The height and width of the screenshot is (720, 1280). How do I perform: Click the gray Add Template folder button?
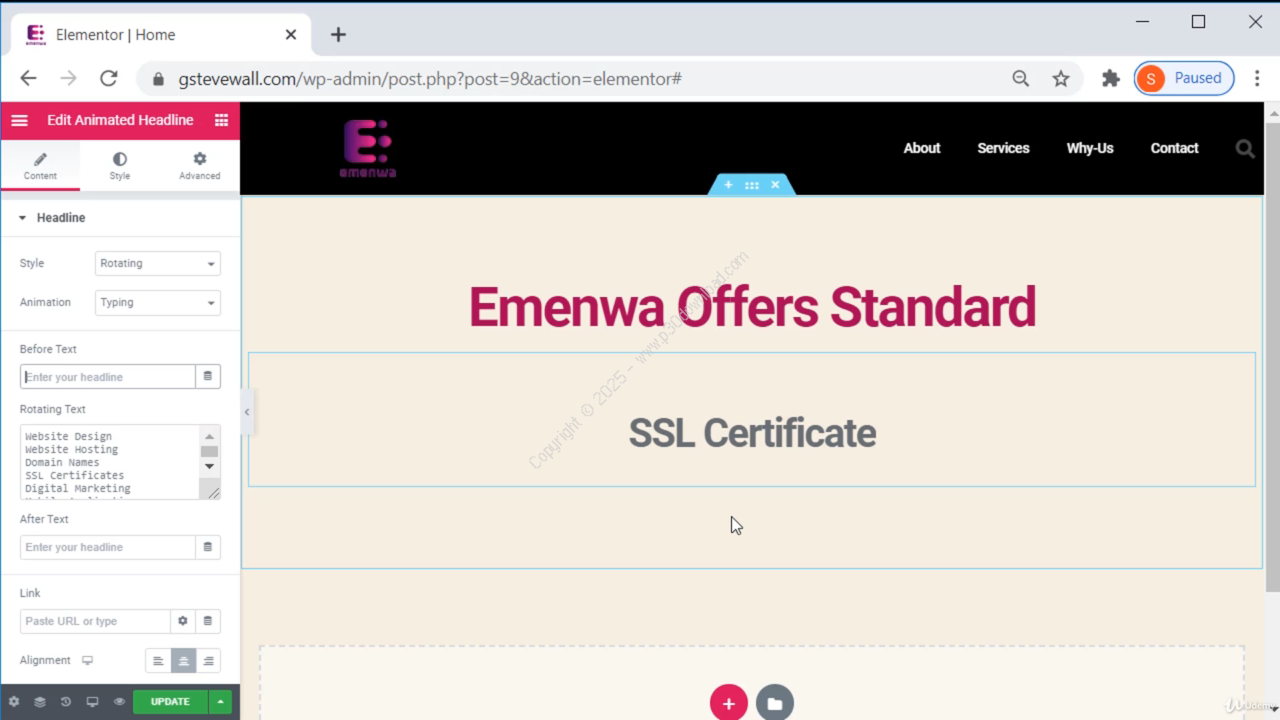tap(775, 703)
